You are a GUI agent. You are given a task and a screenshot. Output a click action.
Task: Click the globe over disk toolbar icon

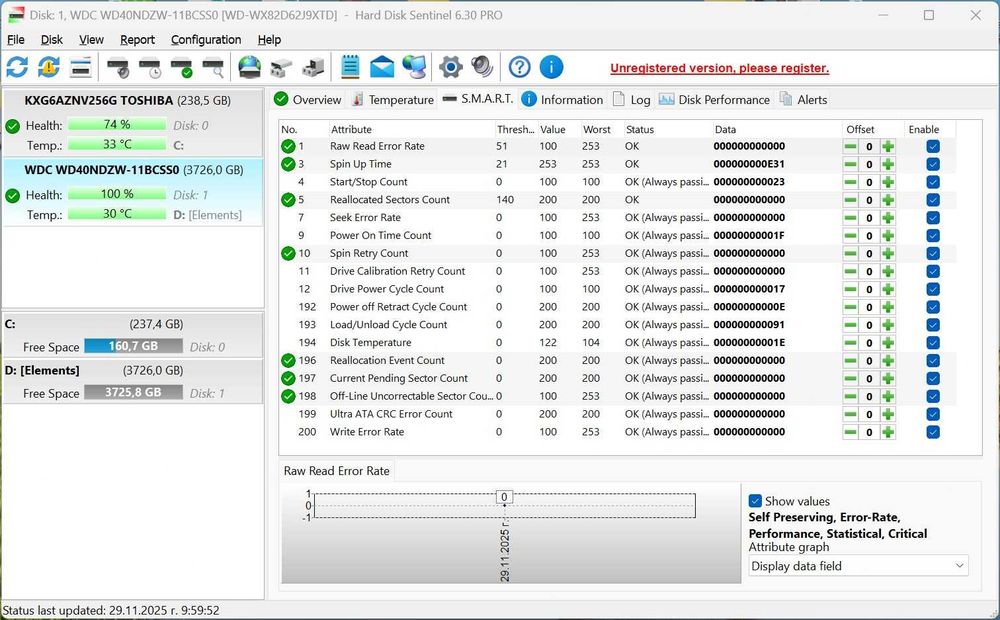pos(249,67)
